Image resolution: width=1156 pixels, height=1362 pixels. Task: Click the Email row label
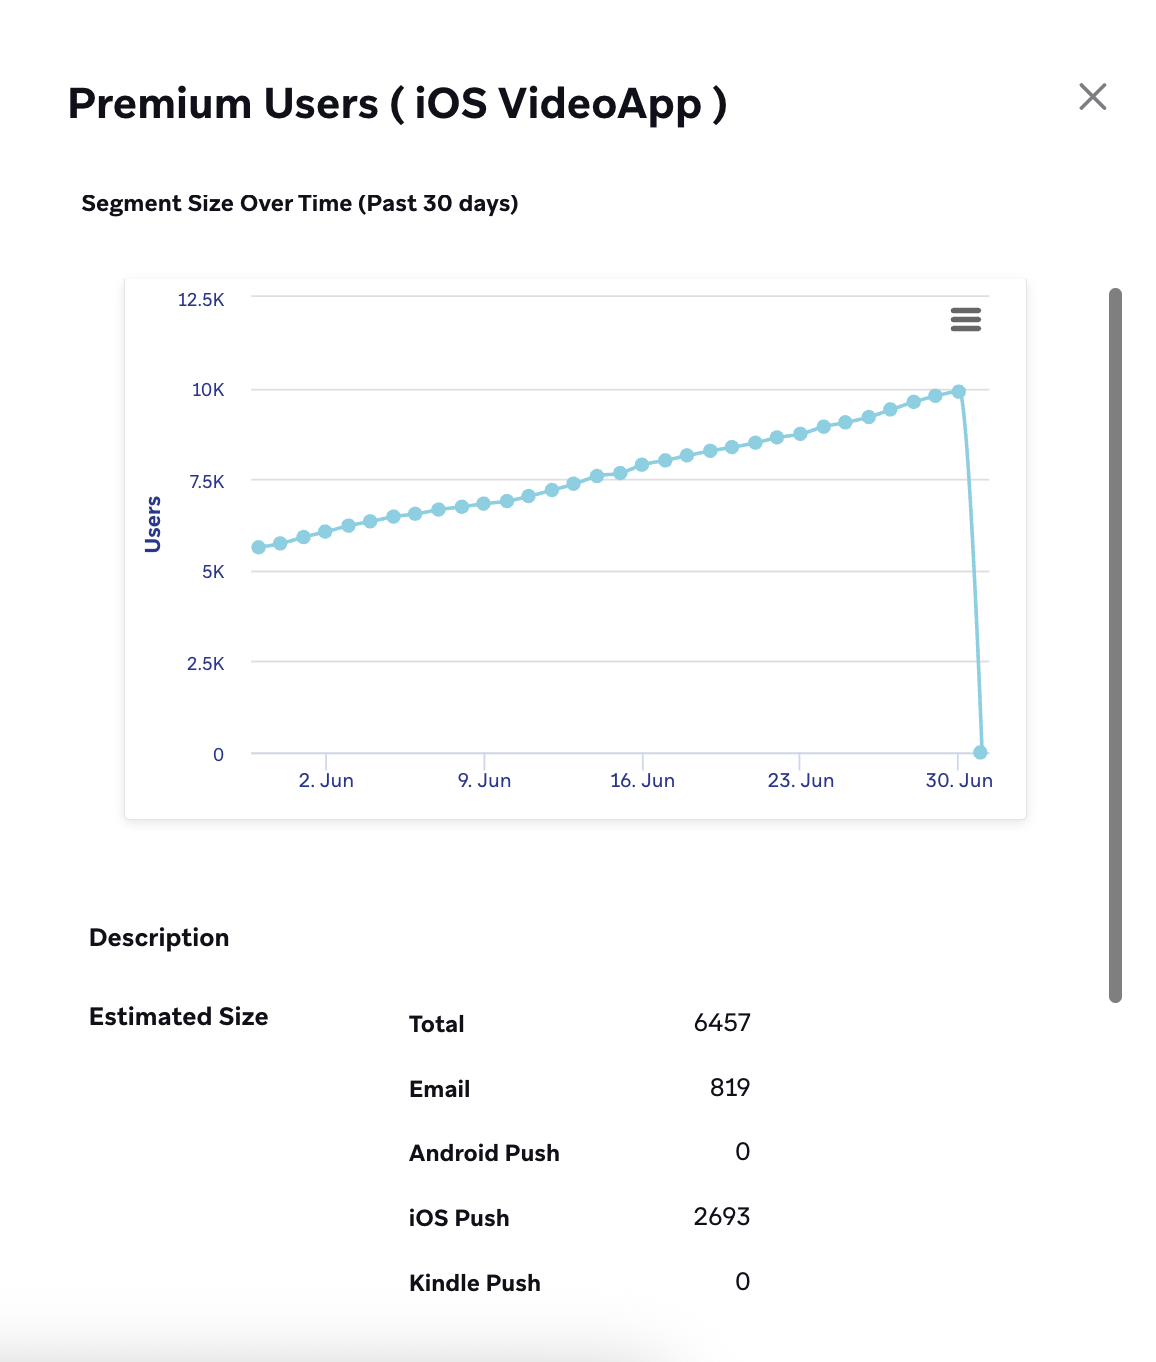pyautogui.click(x=439, y=1089)
